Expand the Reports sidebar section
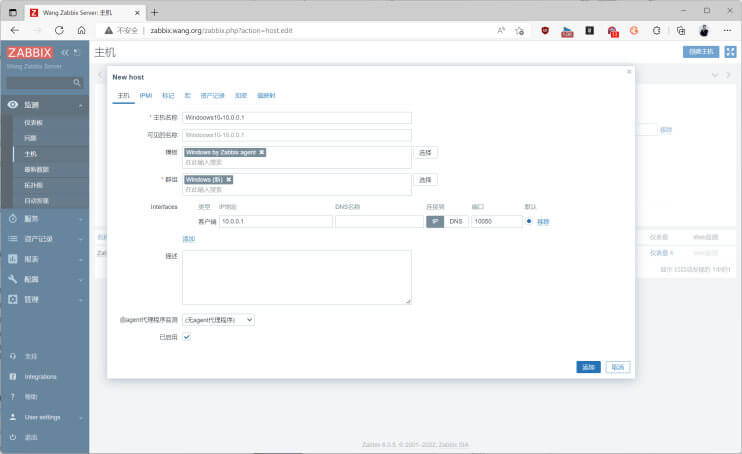This screenshot has height=454, width=742. 81,259
